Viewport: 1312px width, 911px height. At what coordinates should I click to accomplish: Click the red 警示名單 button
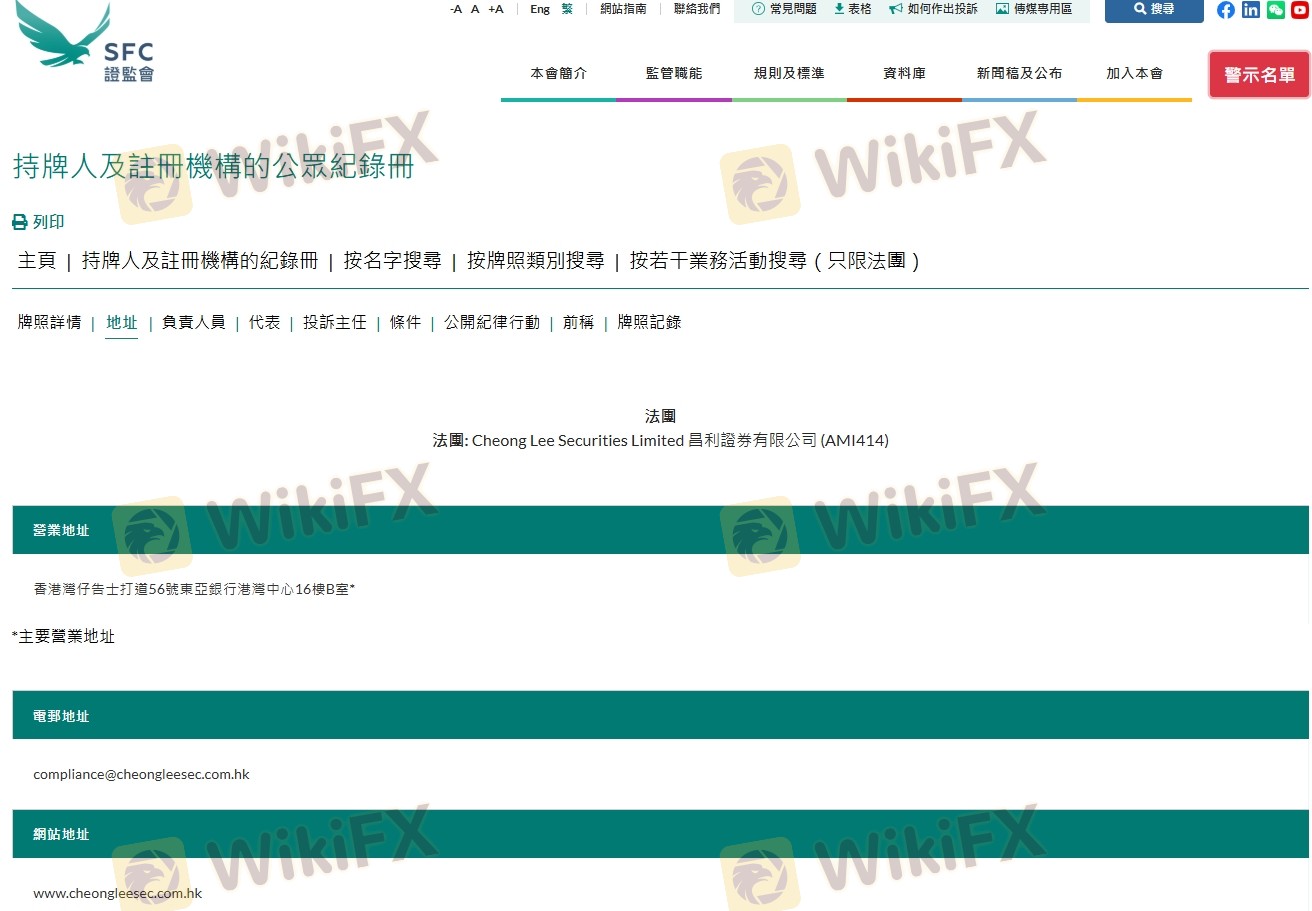pyautogui.click(x=1259, y=75)
